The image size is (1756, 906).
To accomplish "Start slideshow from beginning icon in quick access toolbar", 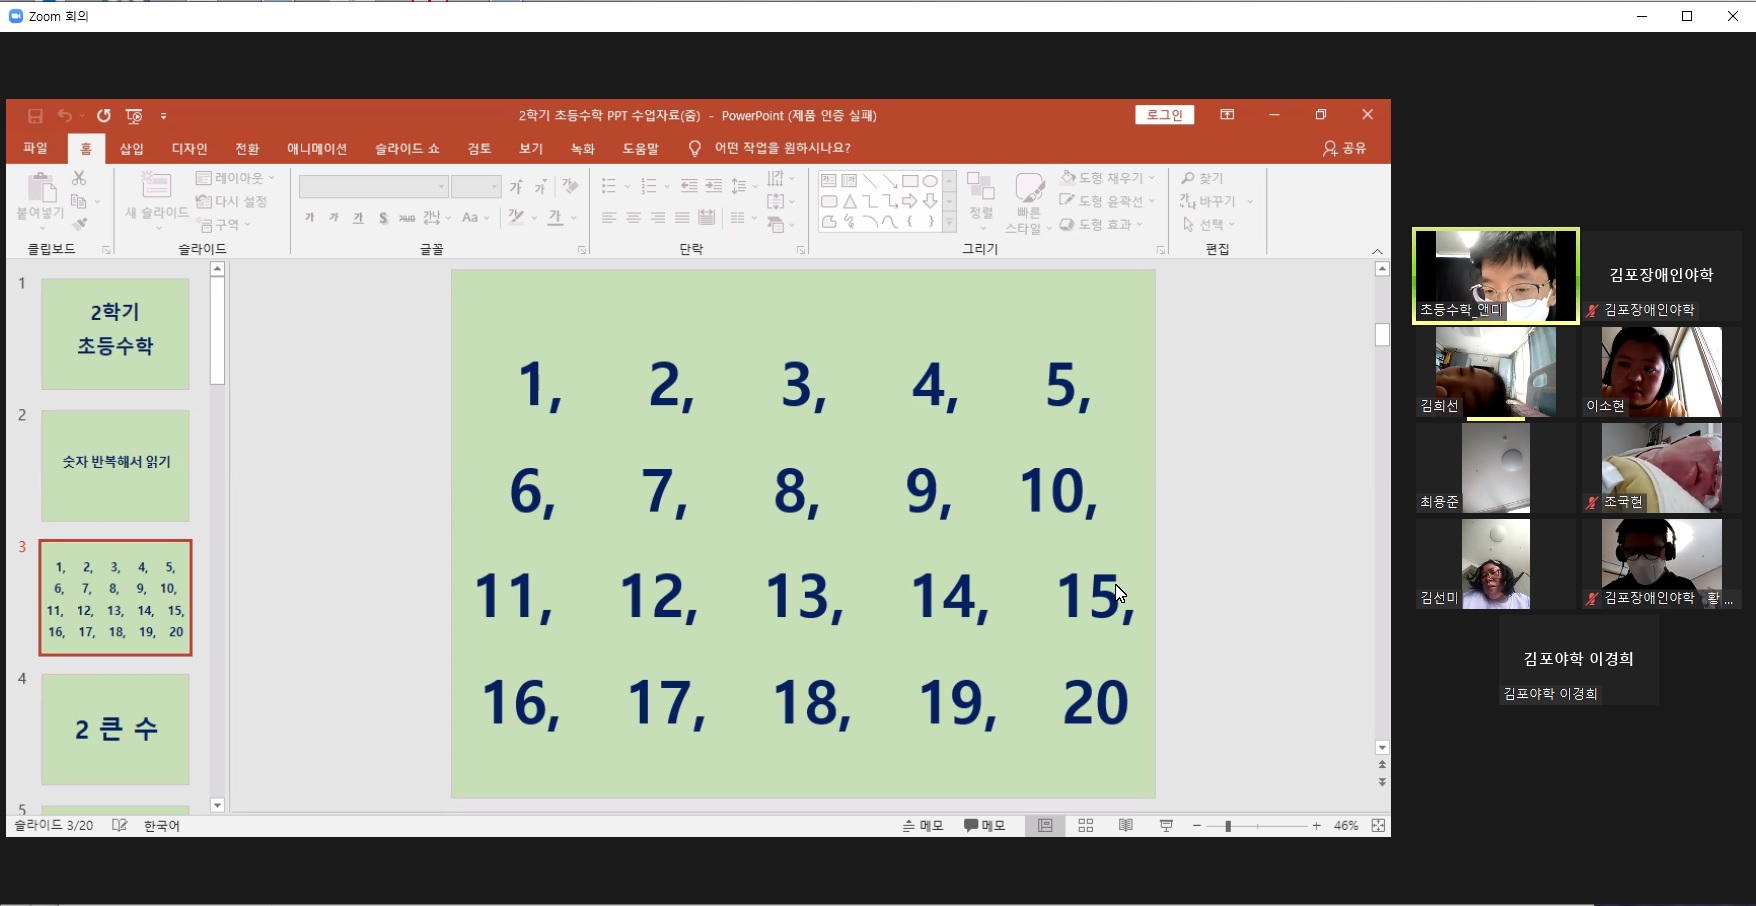I will click(134, 116).
